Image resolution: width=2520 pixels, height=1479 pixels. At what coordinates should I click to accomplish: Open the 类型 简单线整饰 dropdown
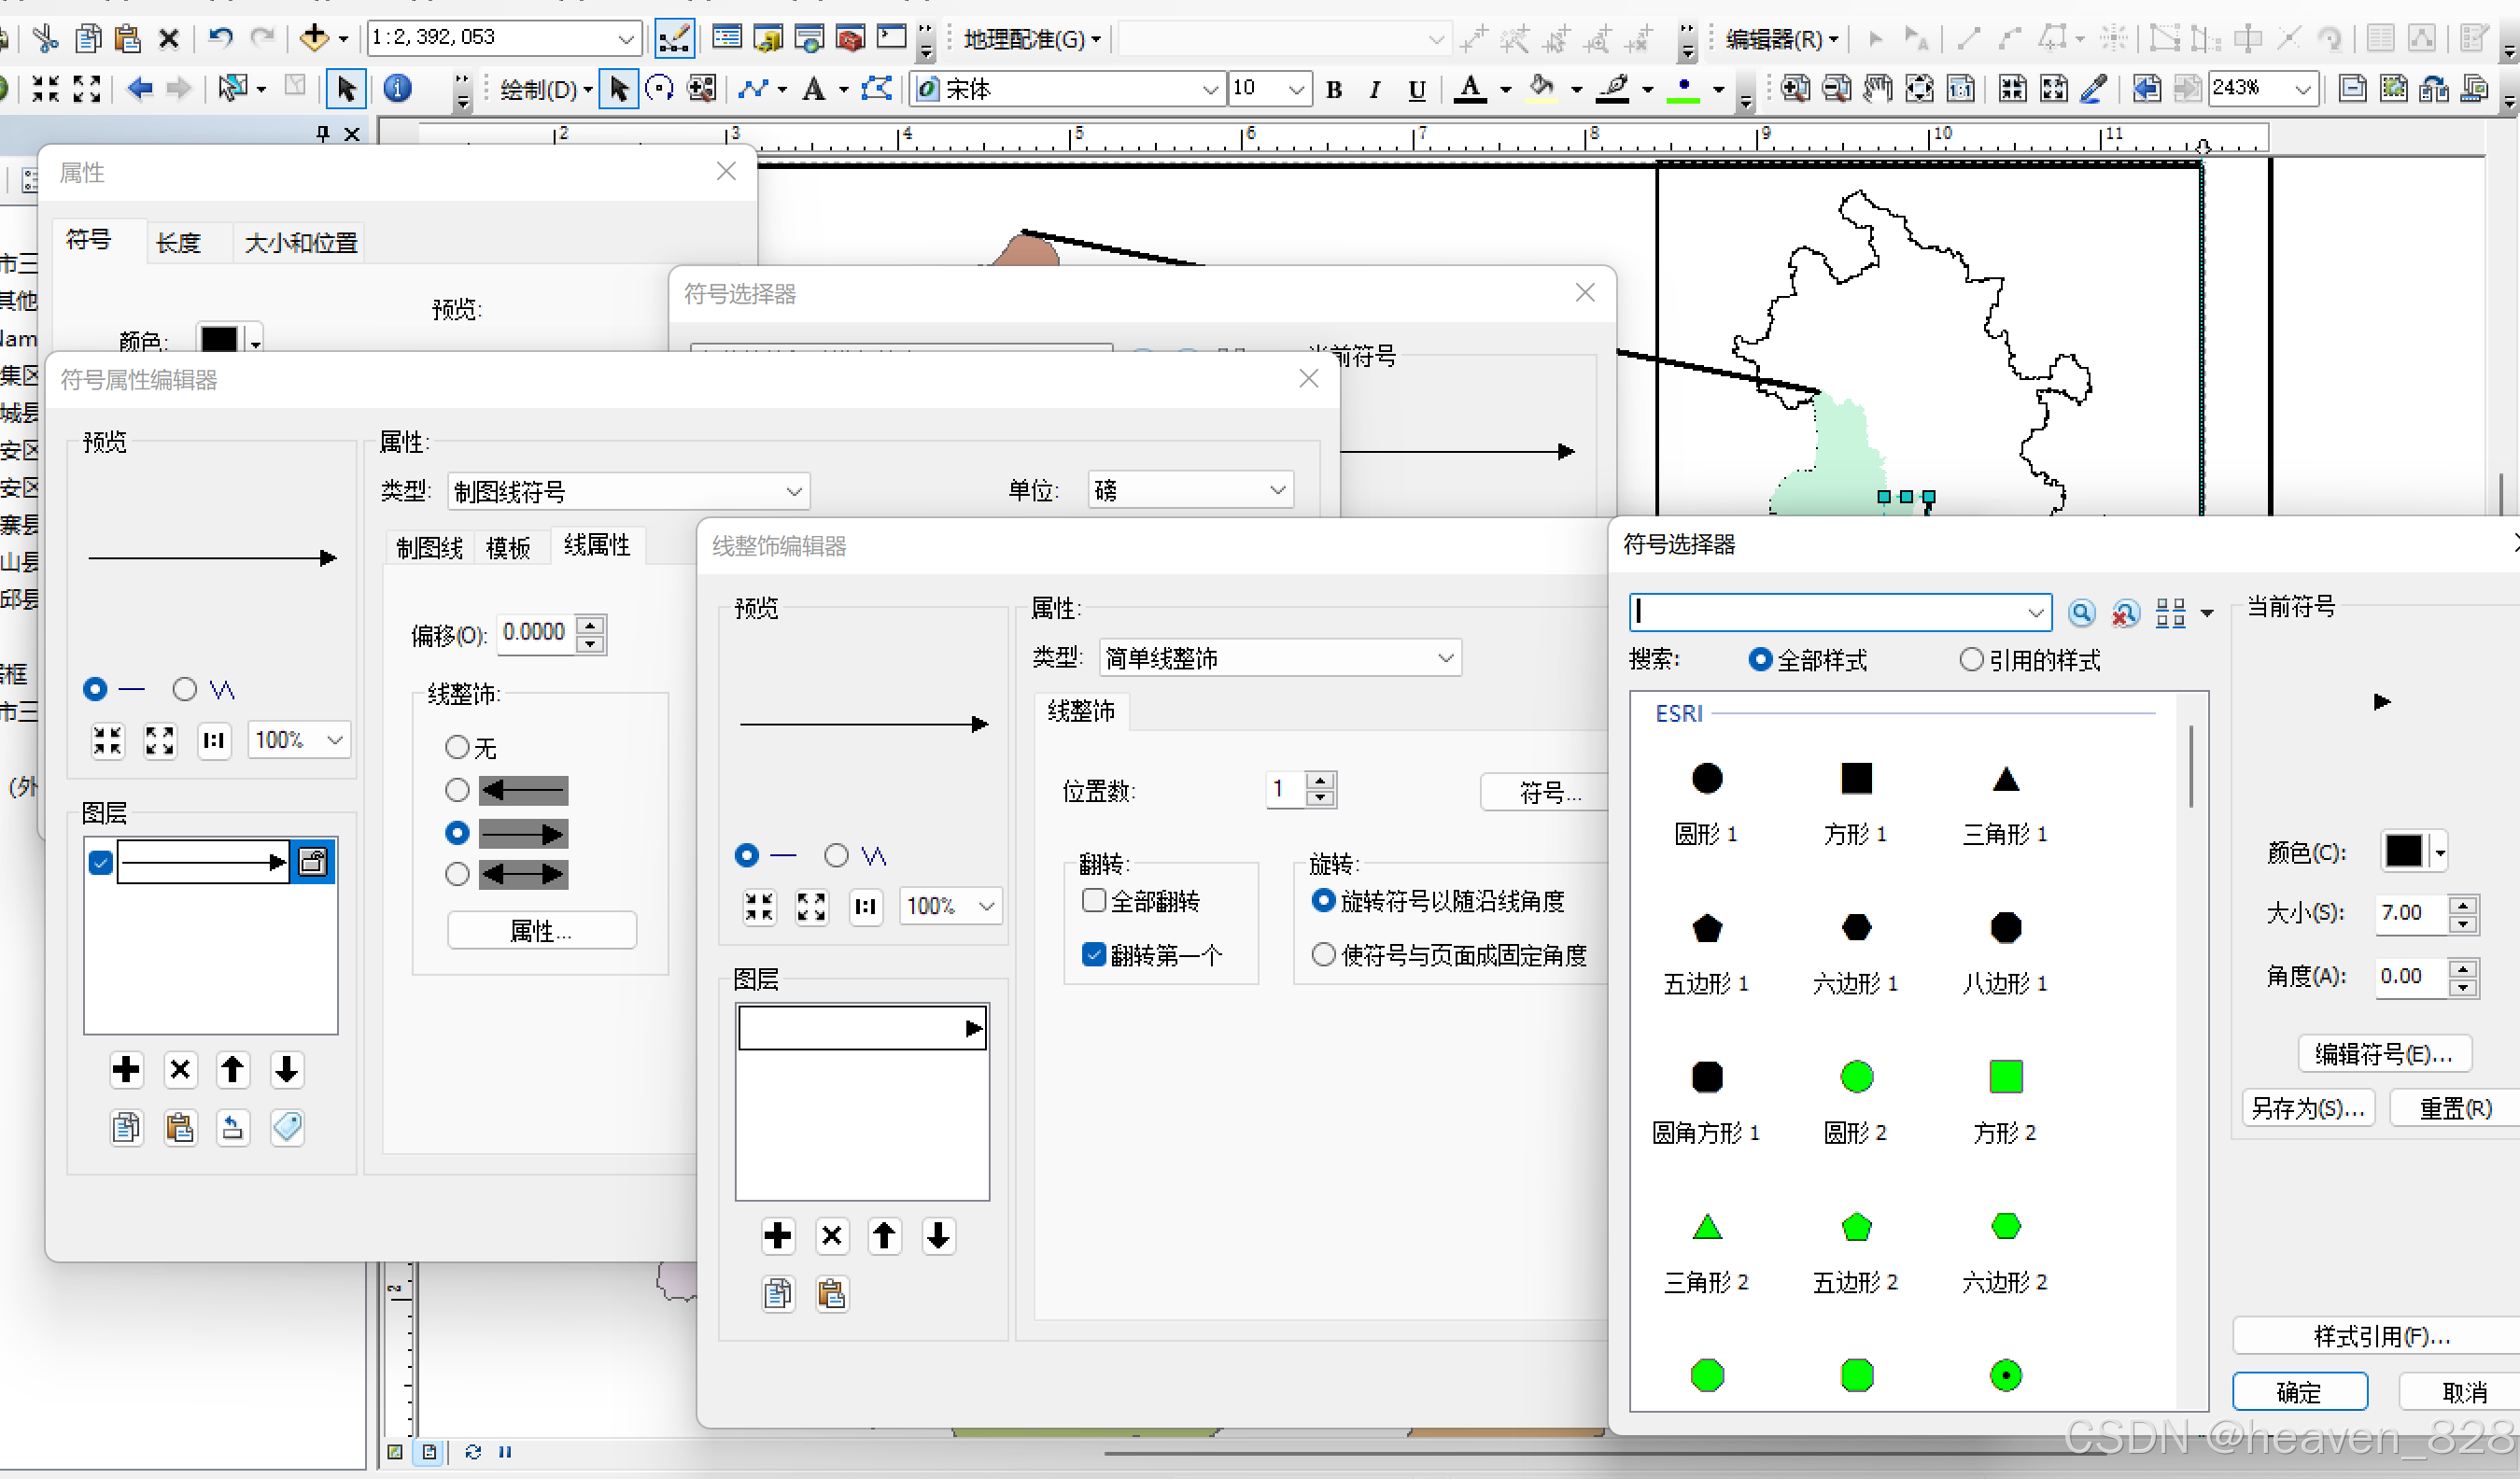pos(1445,658)
